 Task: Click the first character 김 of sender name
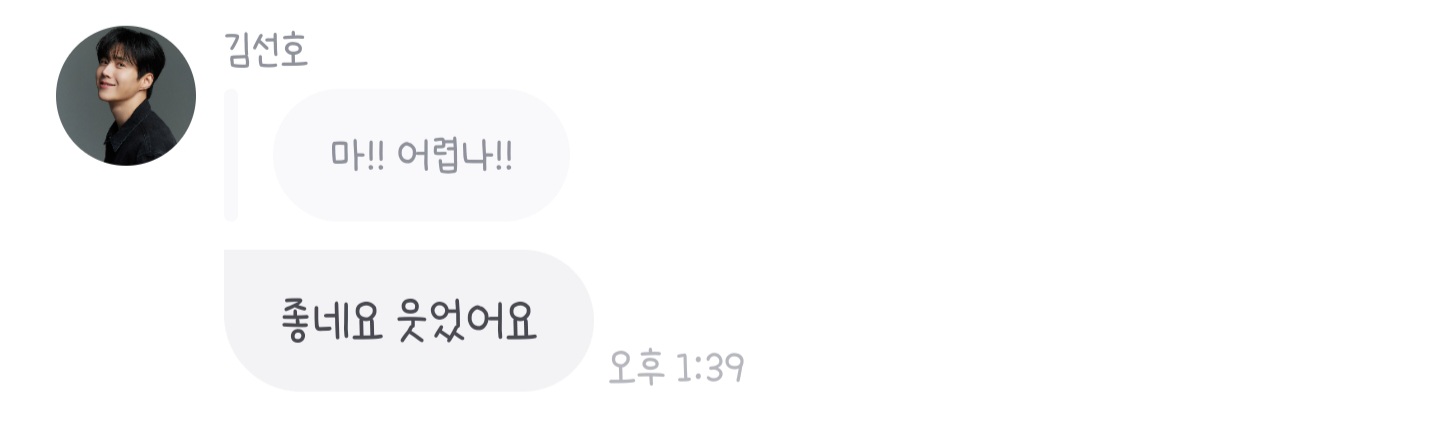240,50
